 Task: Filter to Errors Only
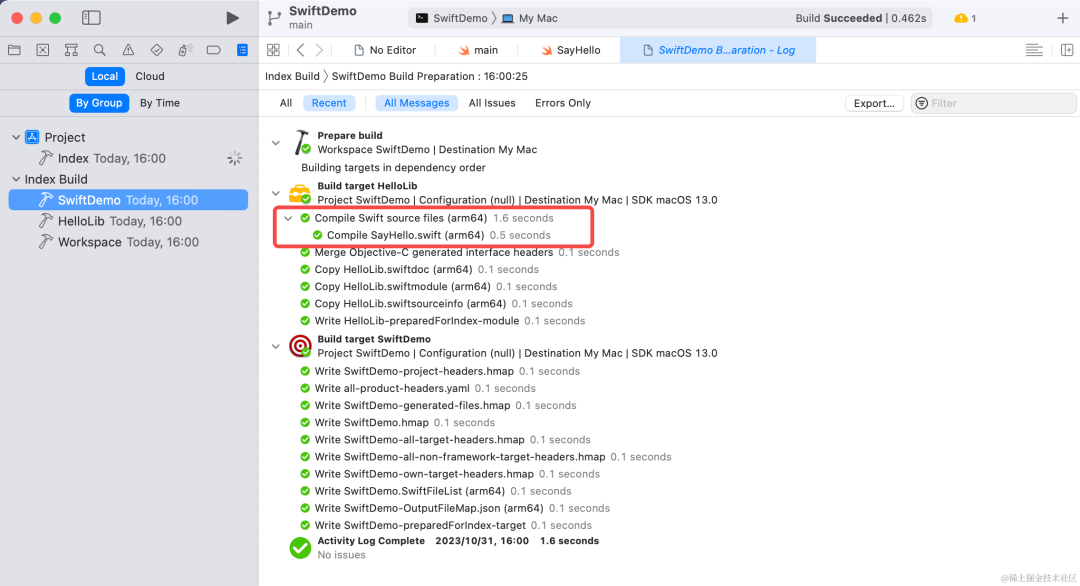click(563, 103)
